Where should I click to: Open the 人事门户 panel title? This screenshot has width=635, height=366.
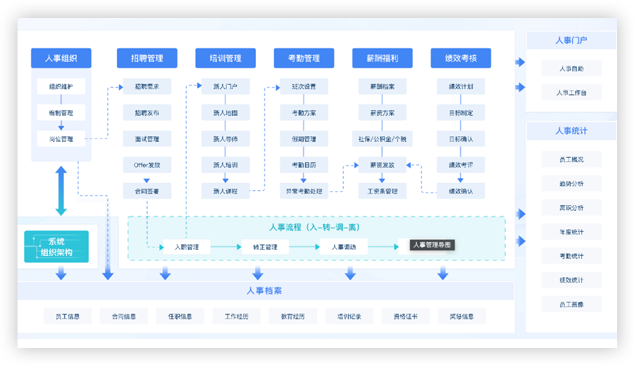click(571, 40)
